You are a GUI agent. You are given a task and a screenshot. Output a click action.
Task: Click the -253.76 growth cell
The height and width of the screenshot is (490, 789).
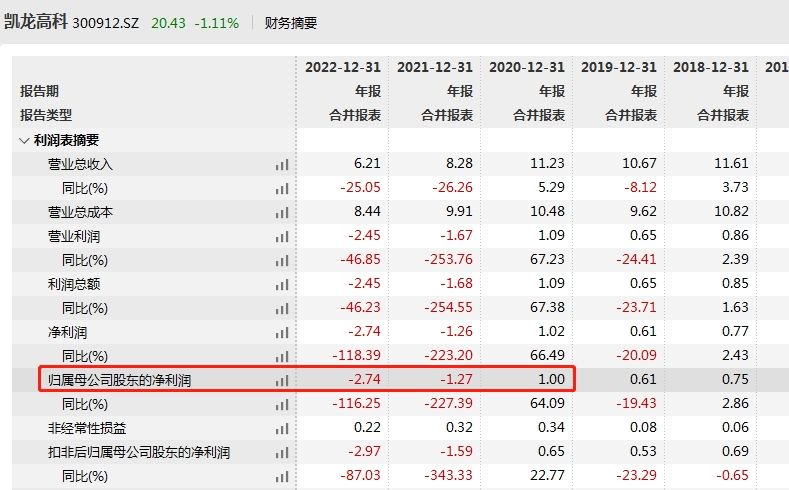pos(448,260)
